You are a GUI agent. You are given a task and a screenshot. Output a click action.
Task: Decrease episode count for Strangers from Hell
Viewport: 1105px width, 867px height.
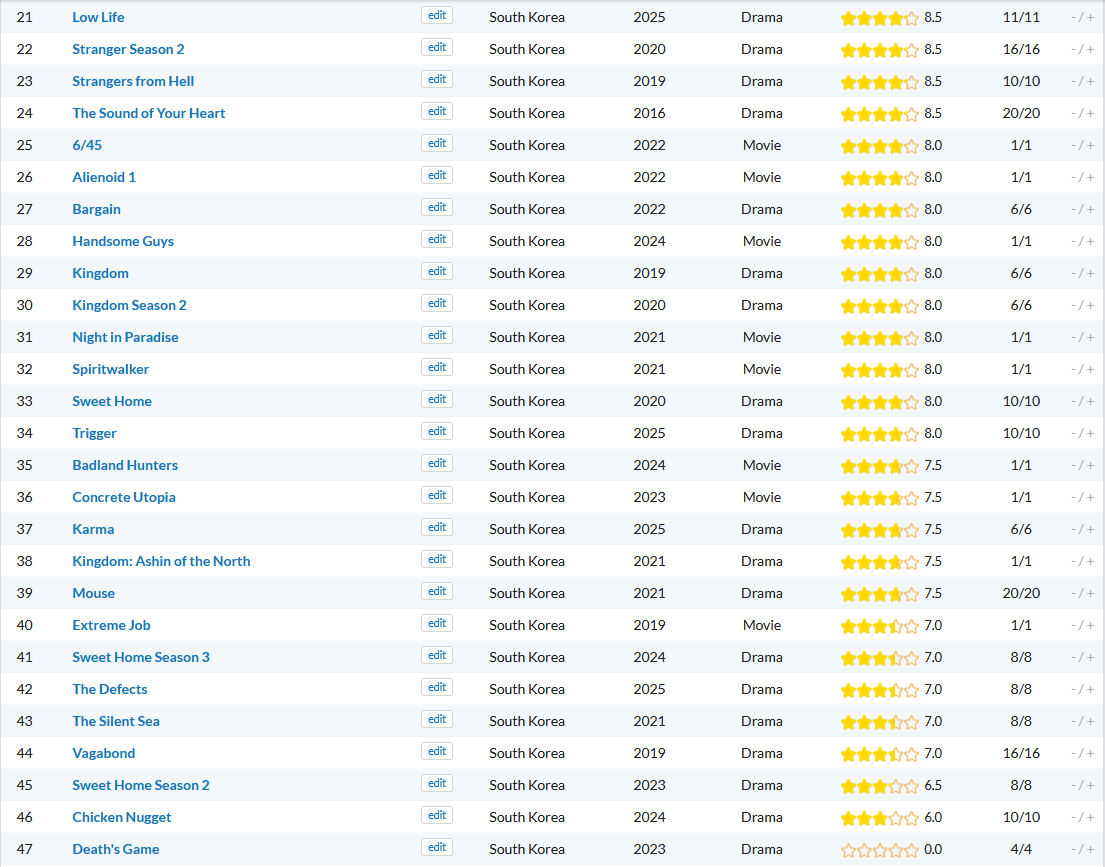1073,81
